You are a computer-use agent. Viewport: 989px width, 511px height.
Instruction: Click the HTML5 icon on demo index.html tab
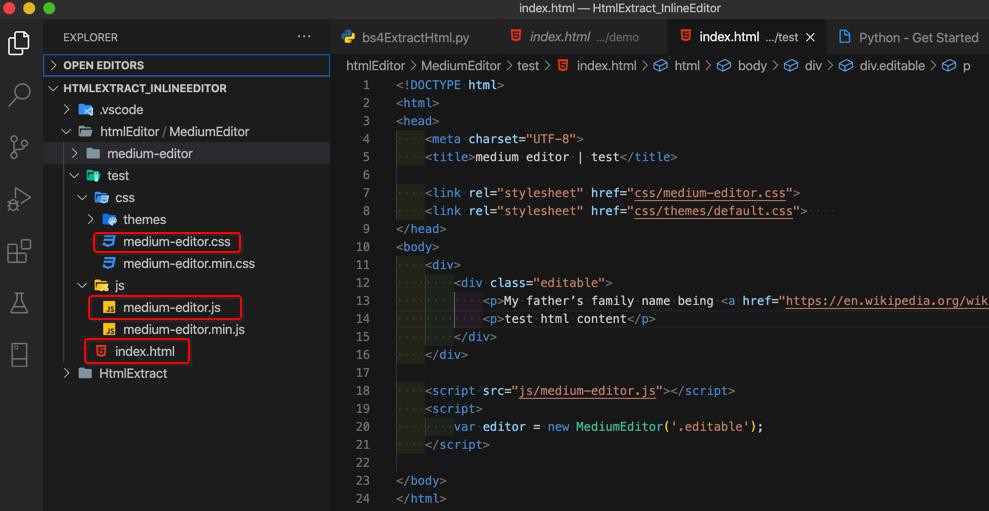point(515,37)
